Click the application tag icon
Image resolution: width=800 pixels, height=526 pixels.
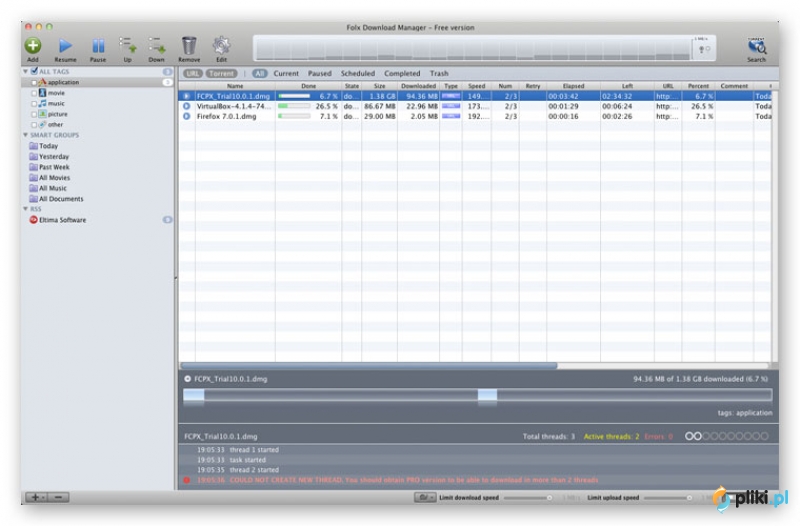tap(42, 82)
